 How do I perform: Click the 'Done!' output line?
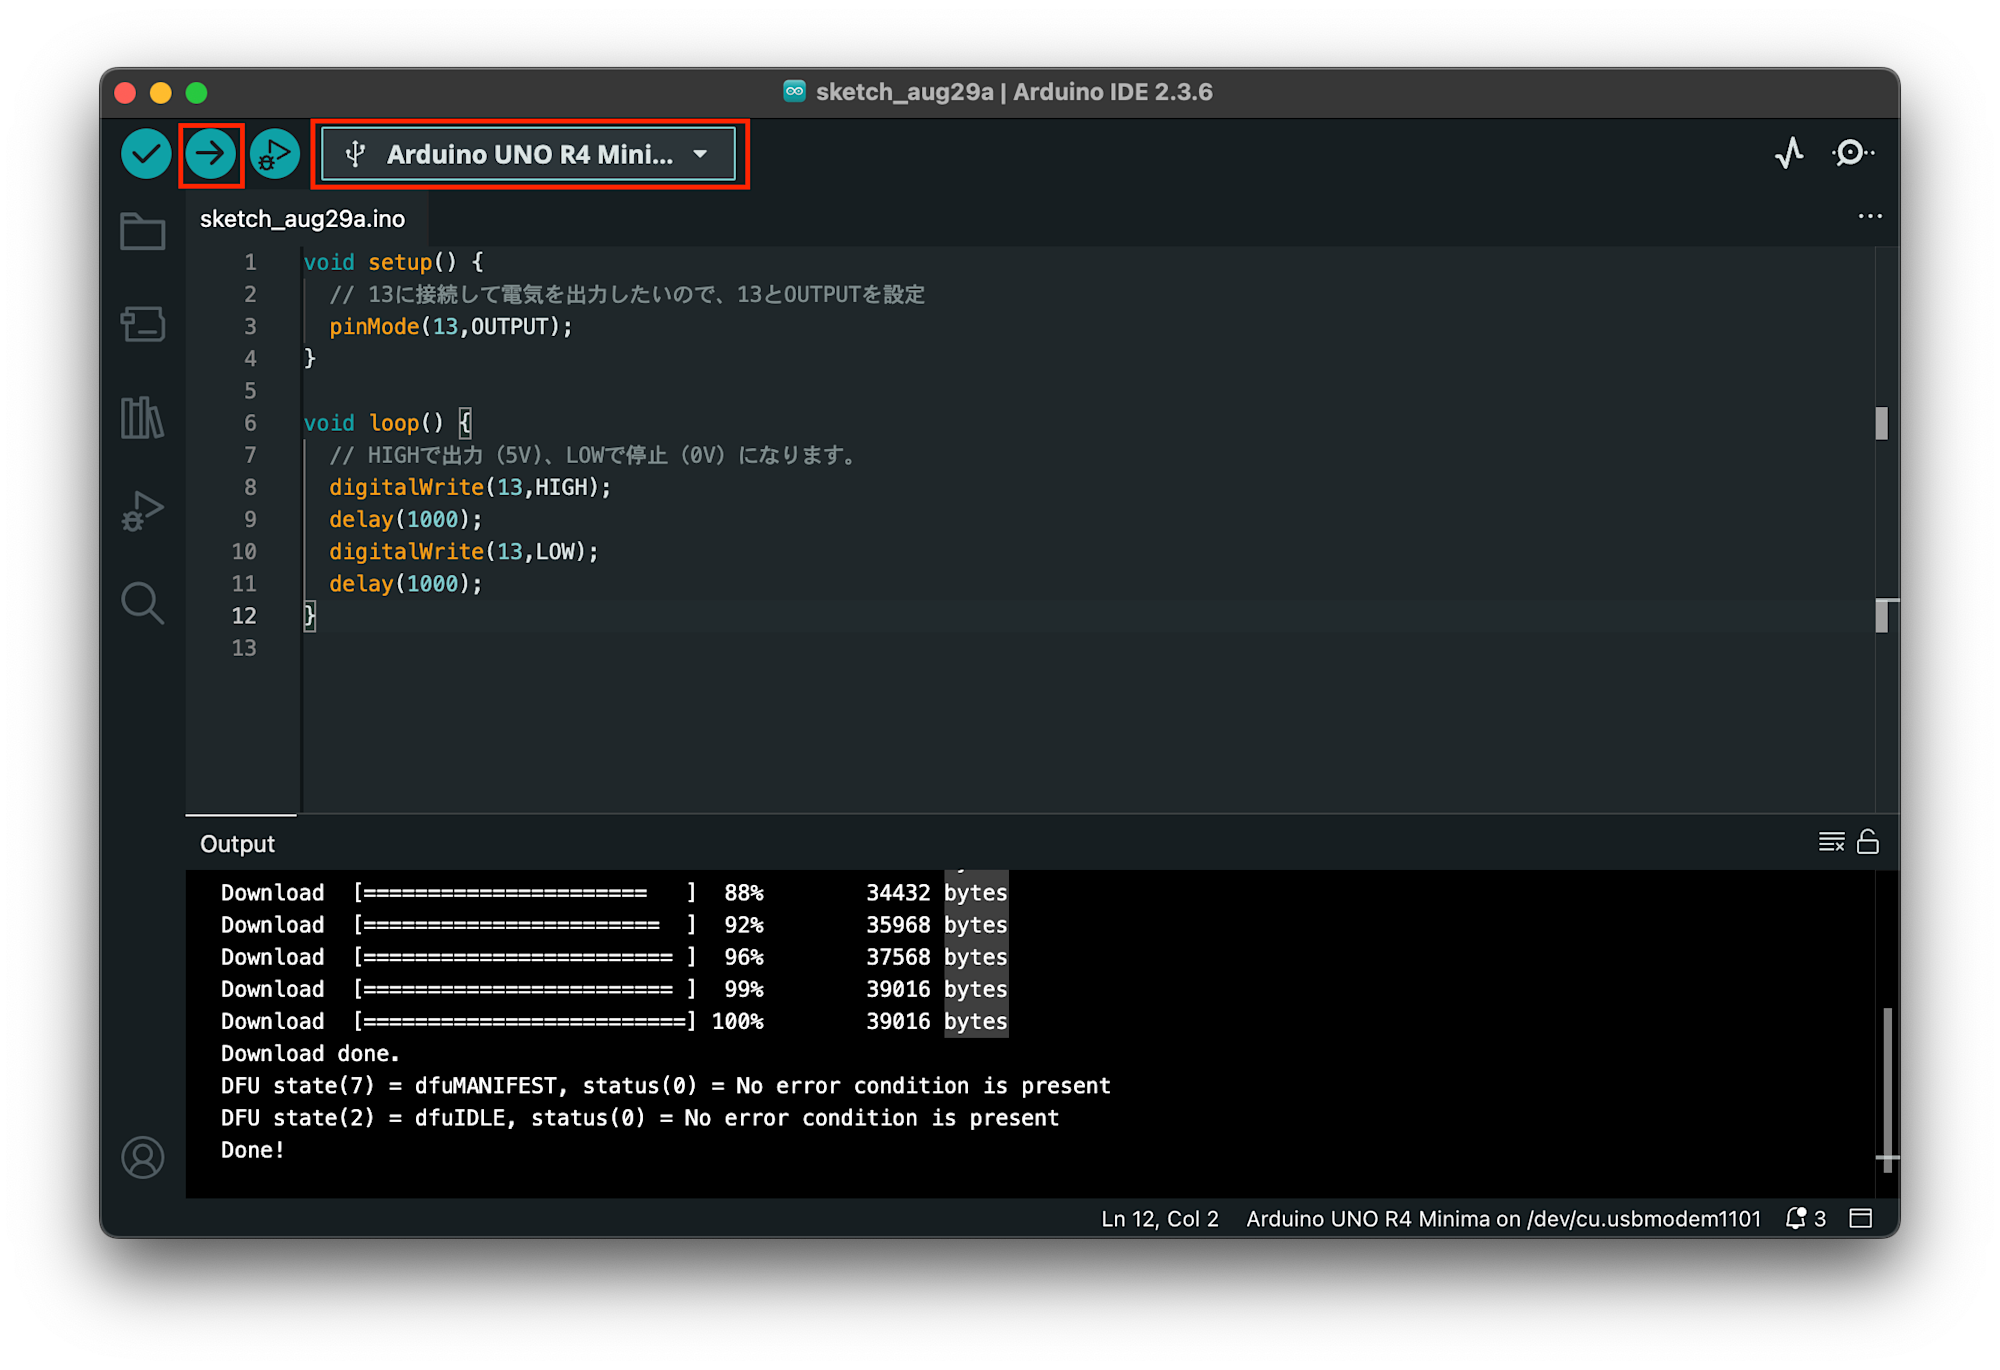(x=253, y=1150)
